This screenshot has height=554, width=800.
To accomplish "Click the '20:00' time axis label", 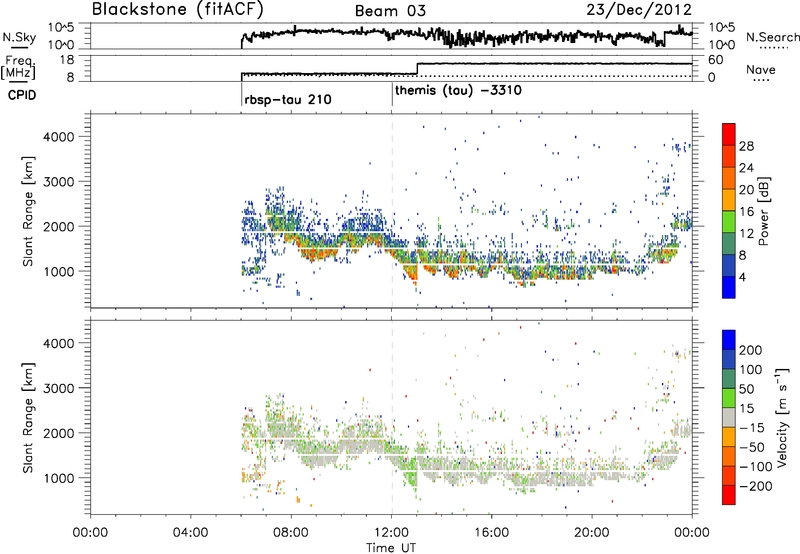I will 592,533.
